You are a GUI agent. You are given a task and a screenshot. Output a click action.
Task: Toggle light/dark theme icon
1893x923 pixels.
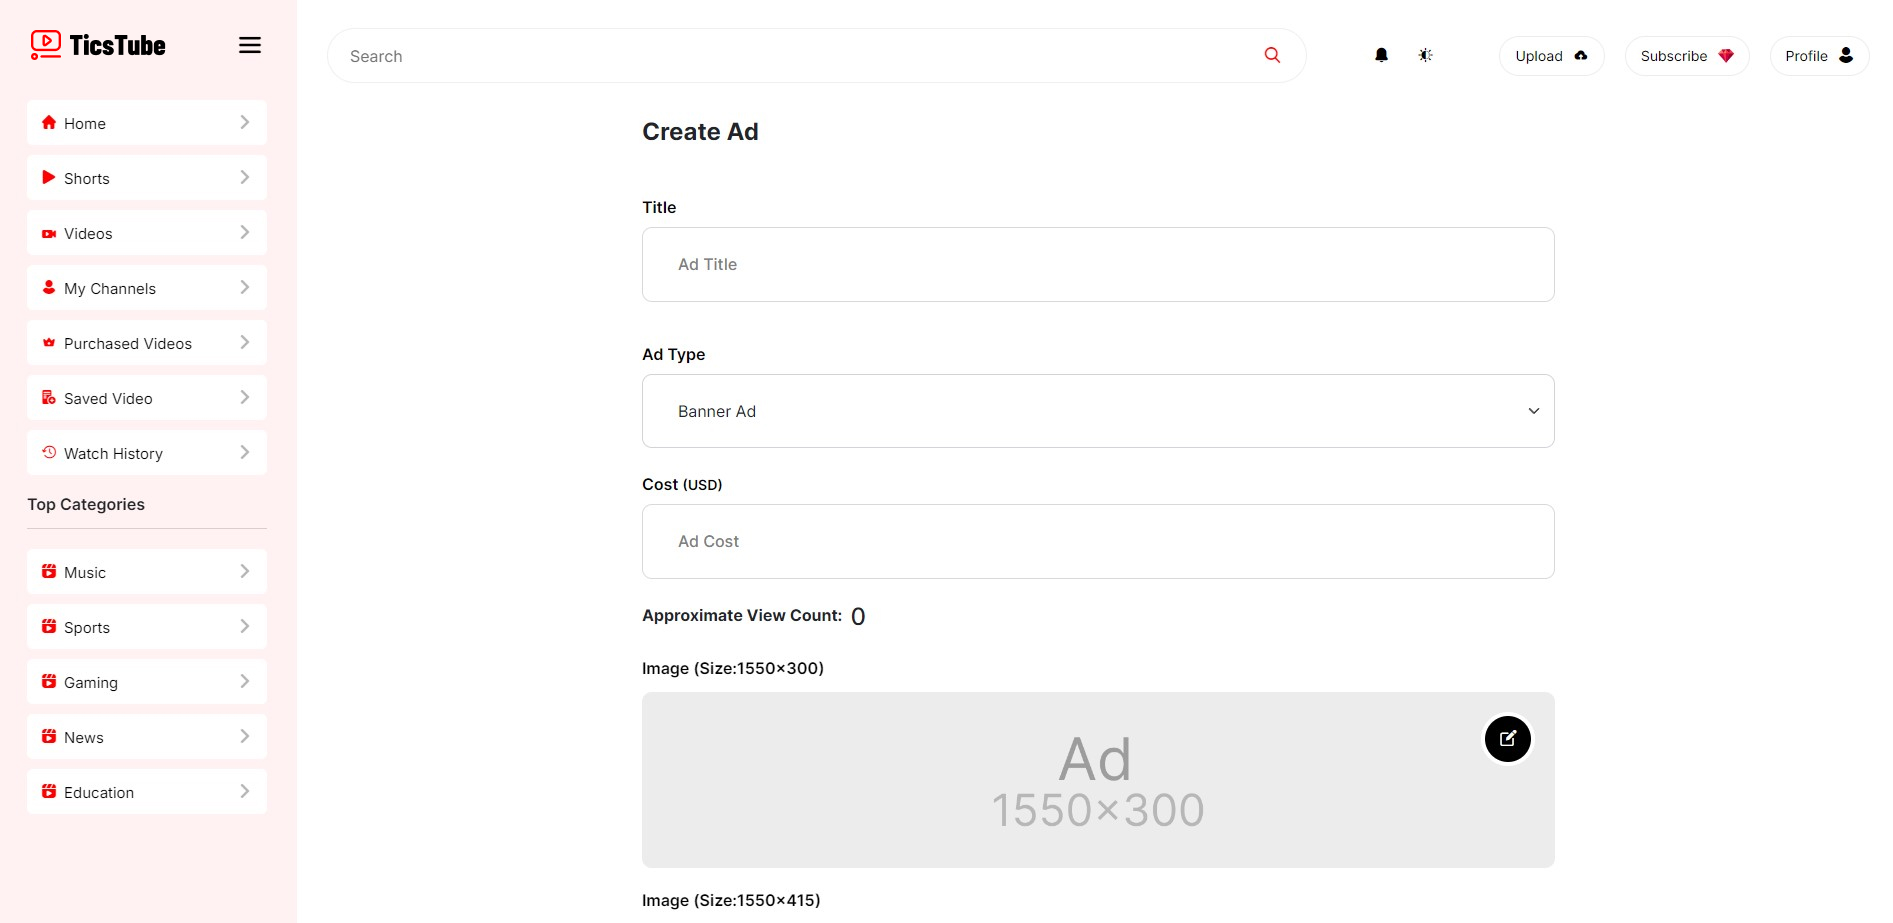(x=1425, y=56)
